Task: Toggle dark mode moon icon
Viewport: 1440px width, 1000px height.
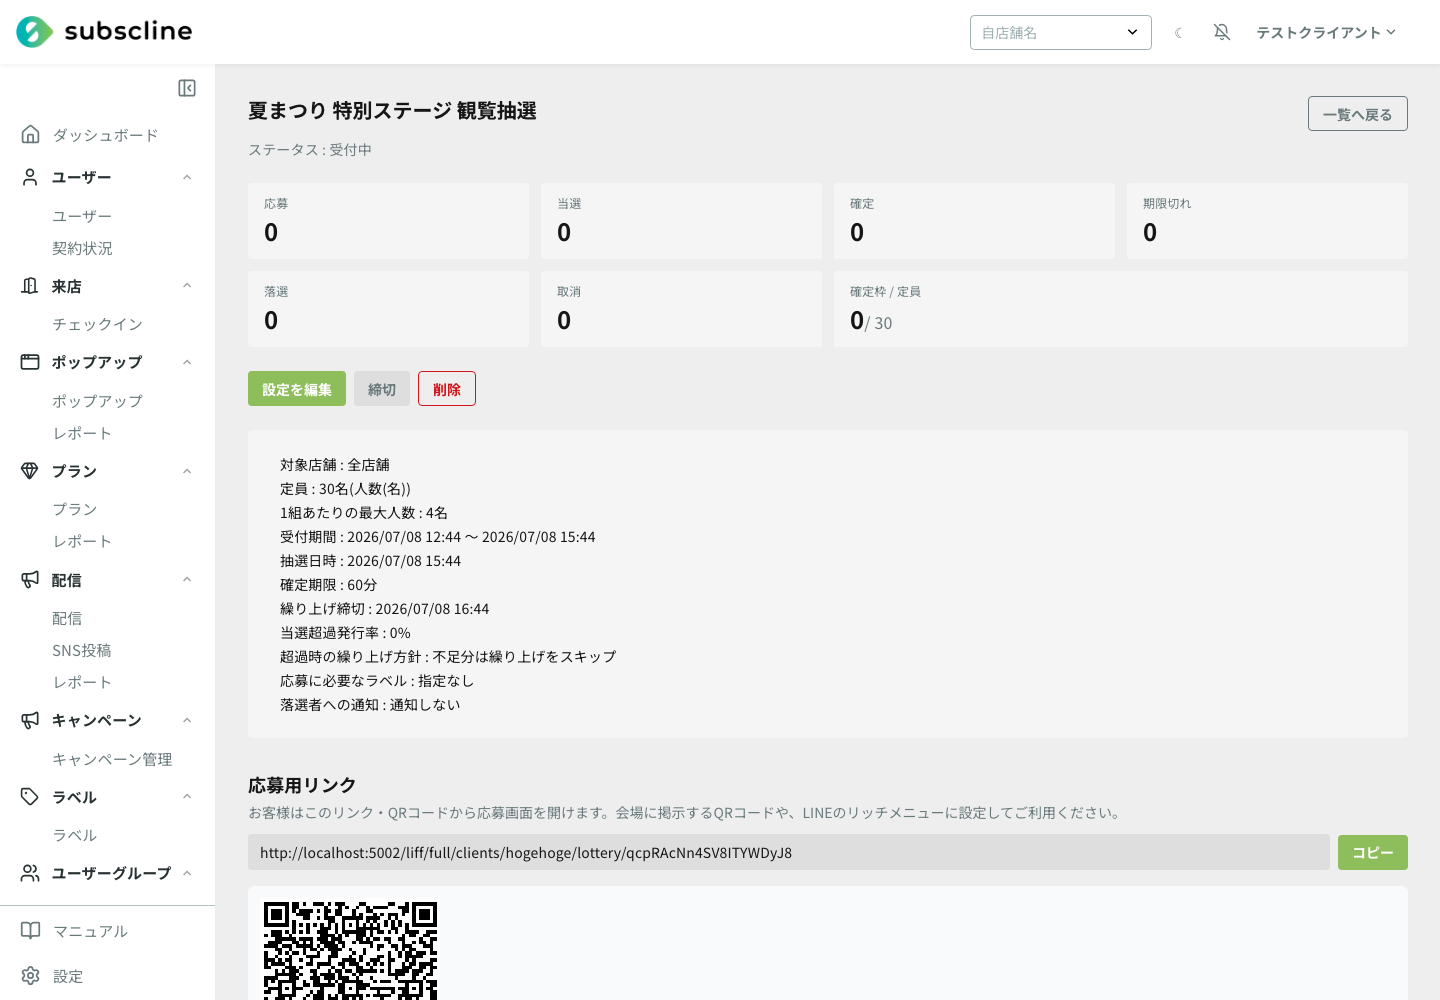Action: [x=1179, y=33]
